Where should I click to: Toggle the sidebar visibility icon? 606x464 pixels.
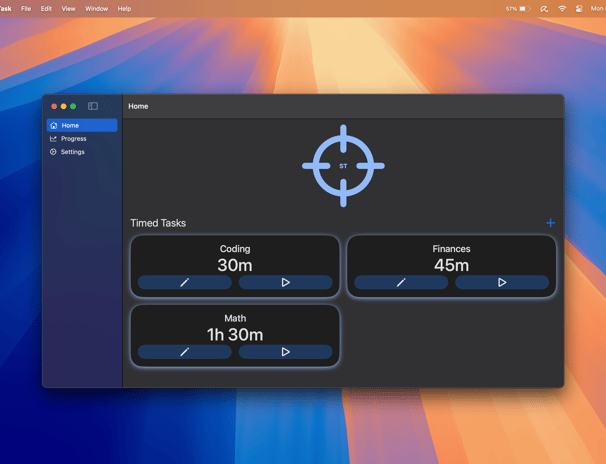93,106
